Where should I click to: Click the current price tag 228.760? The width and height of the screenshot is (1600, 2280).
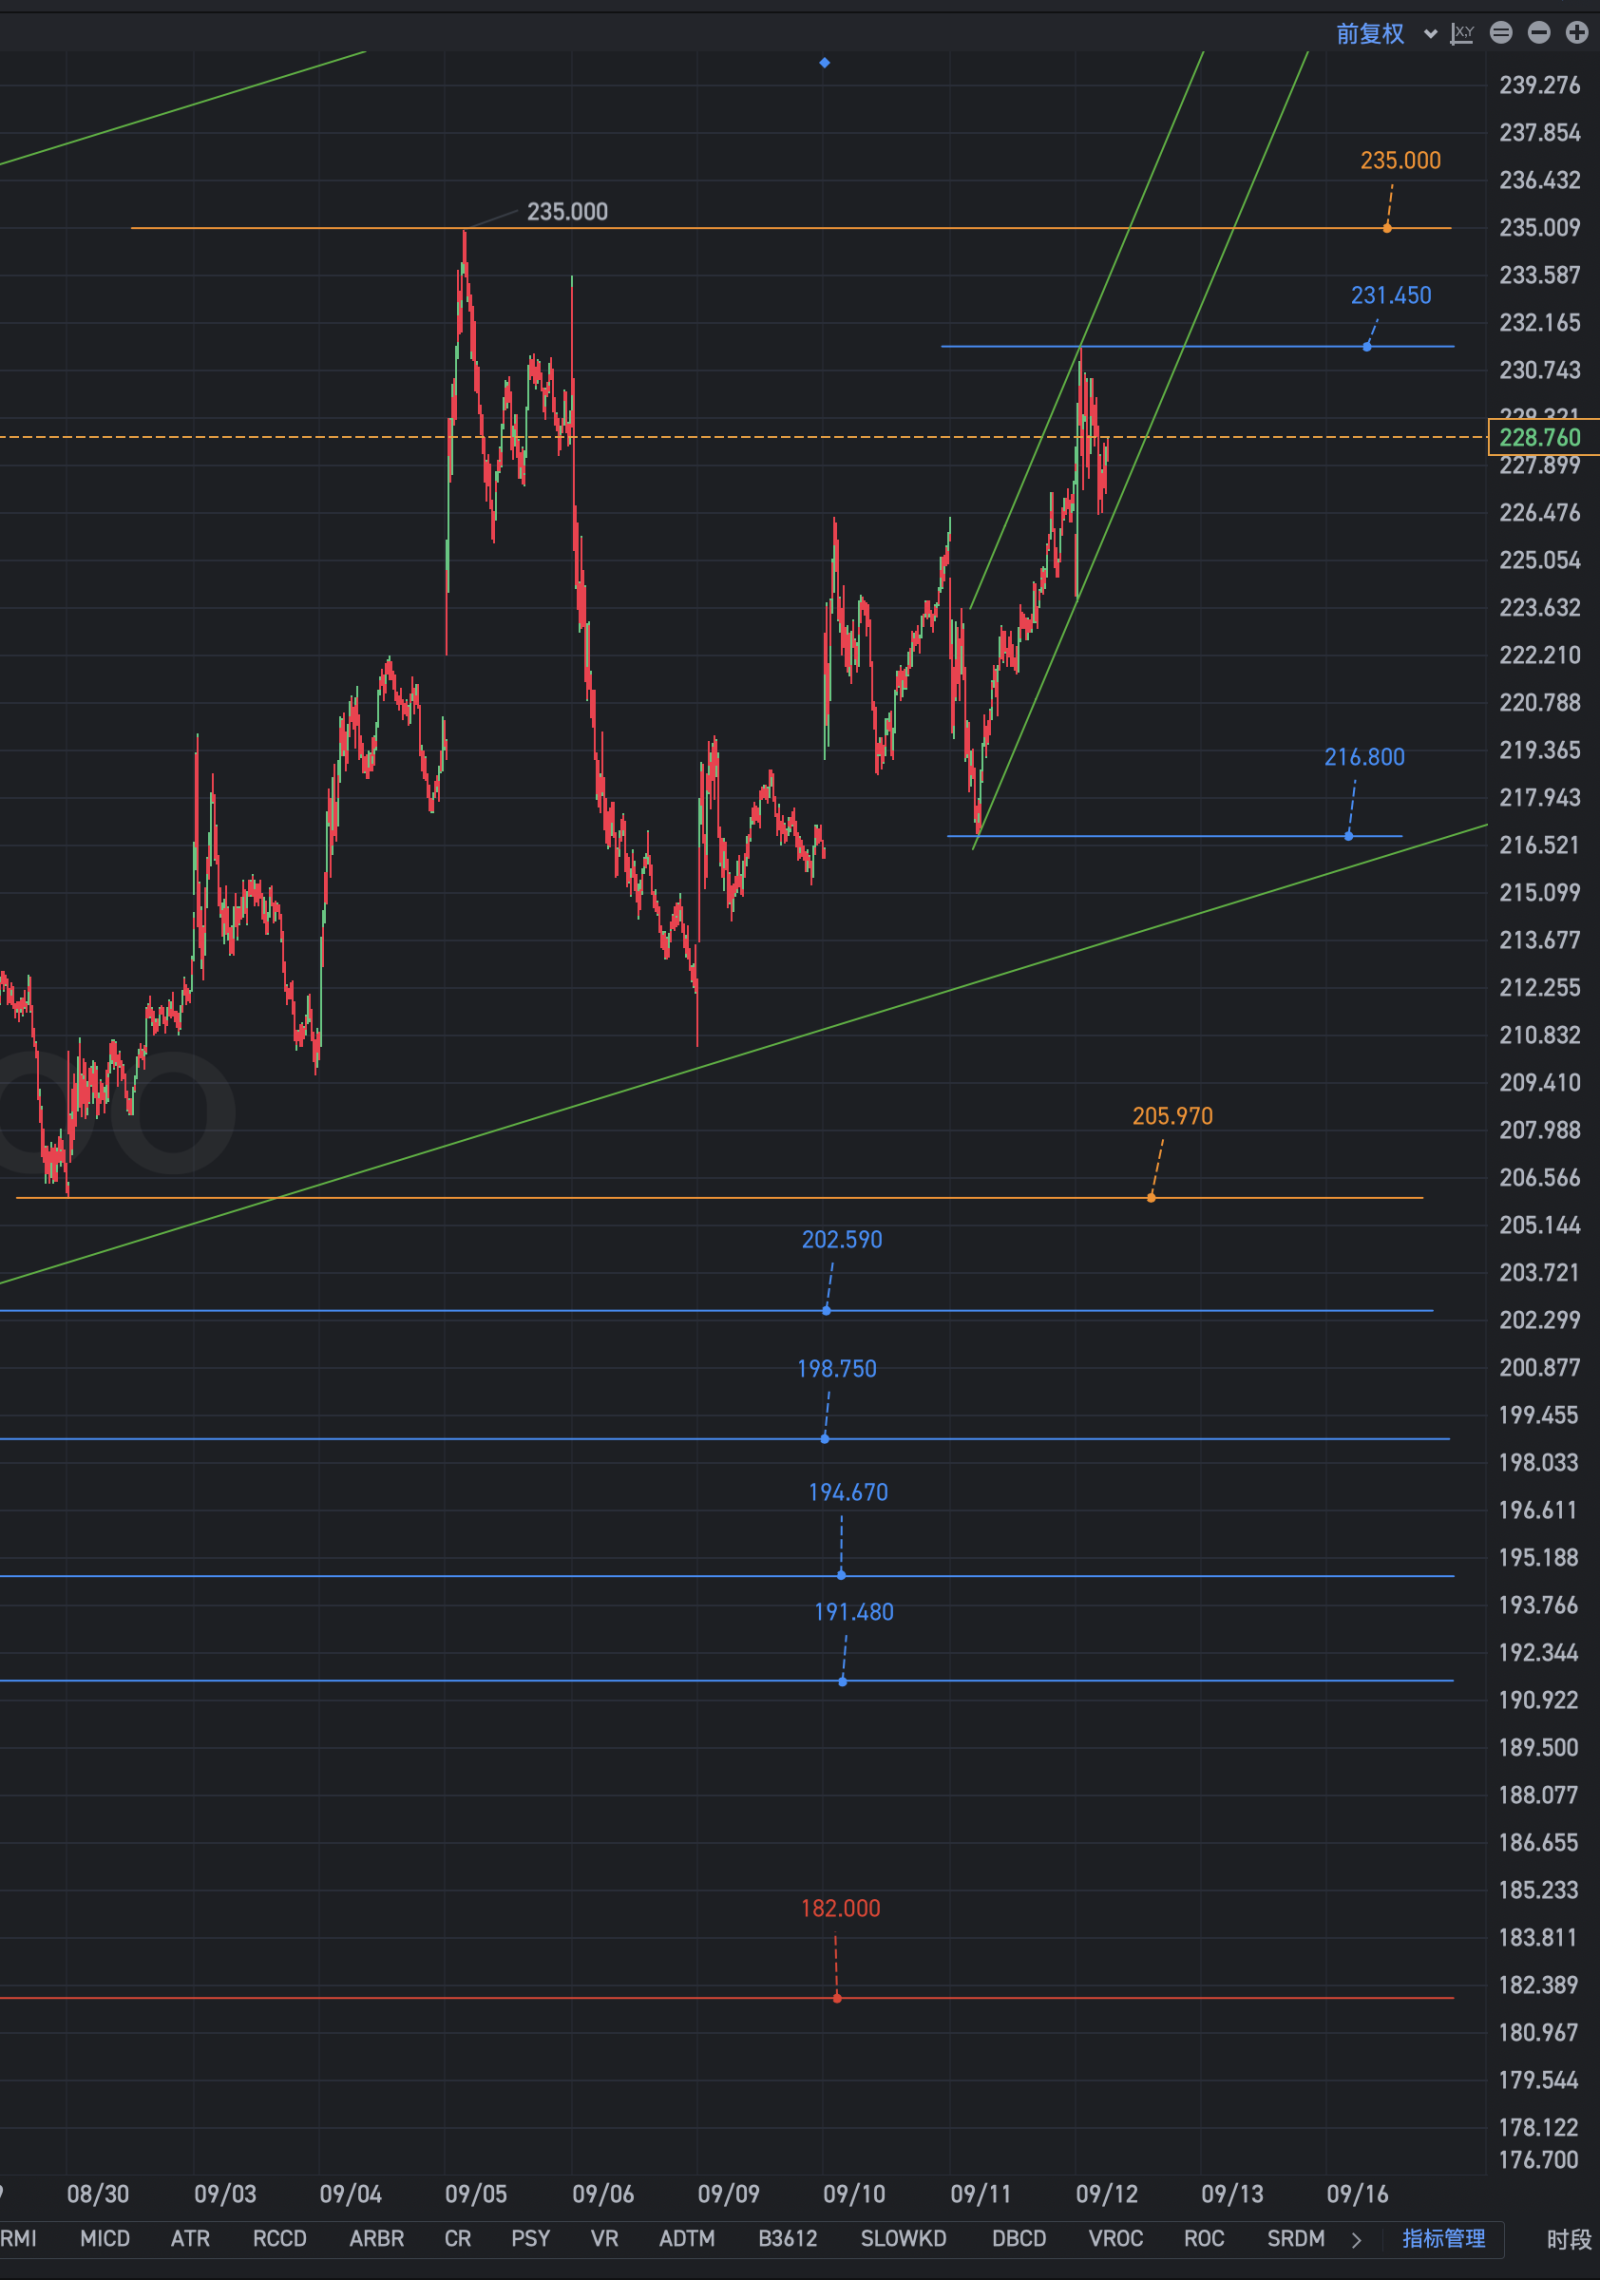click(x=1543, y=437)
